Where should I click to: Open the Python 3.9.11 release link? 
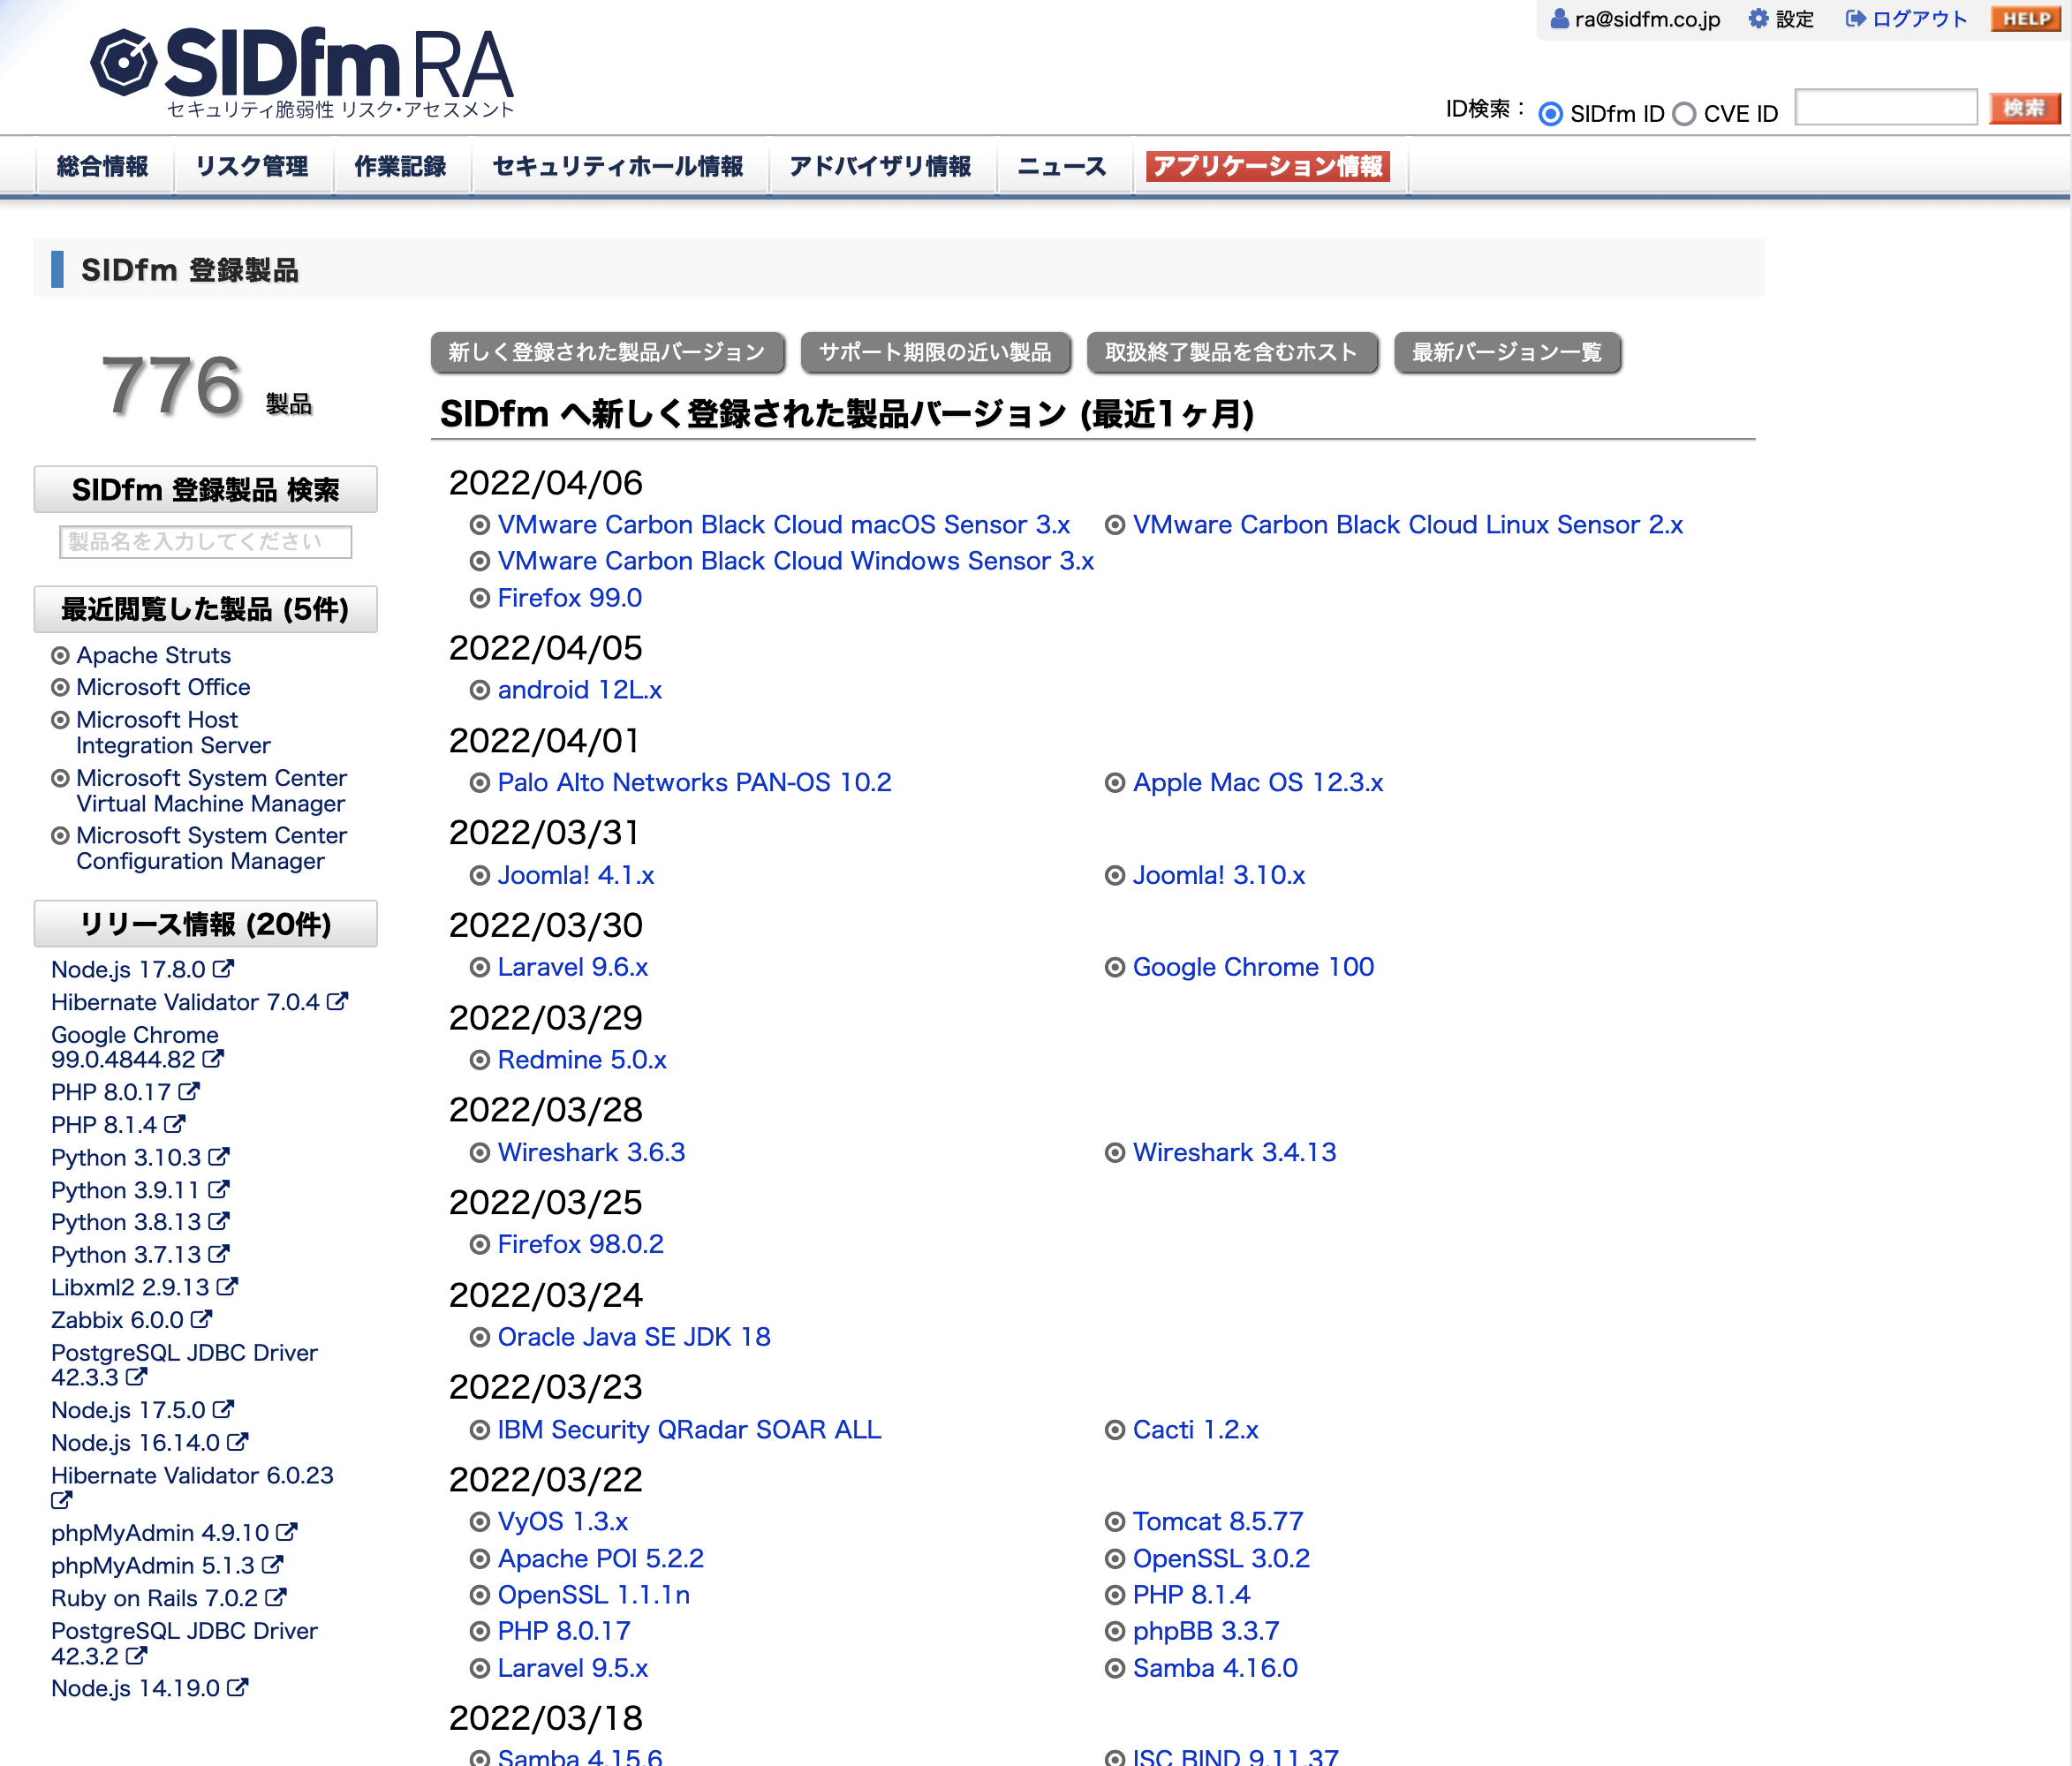click(125, 1190)
